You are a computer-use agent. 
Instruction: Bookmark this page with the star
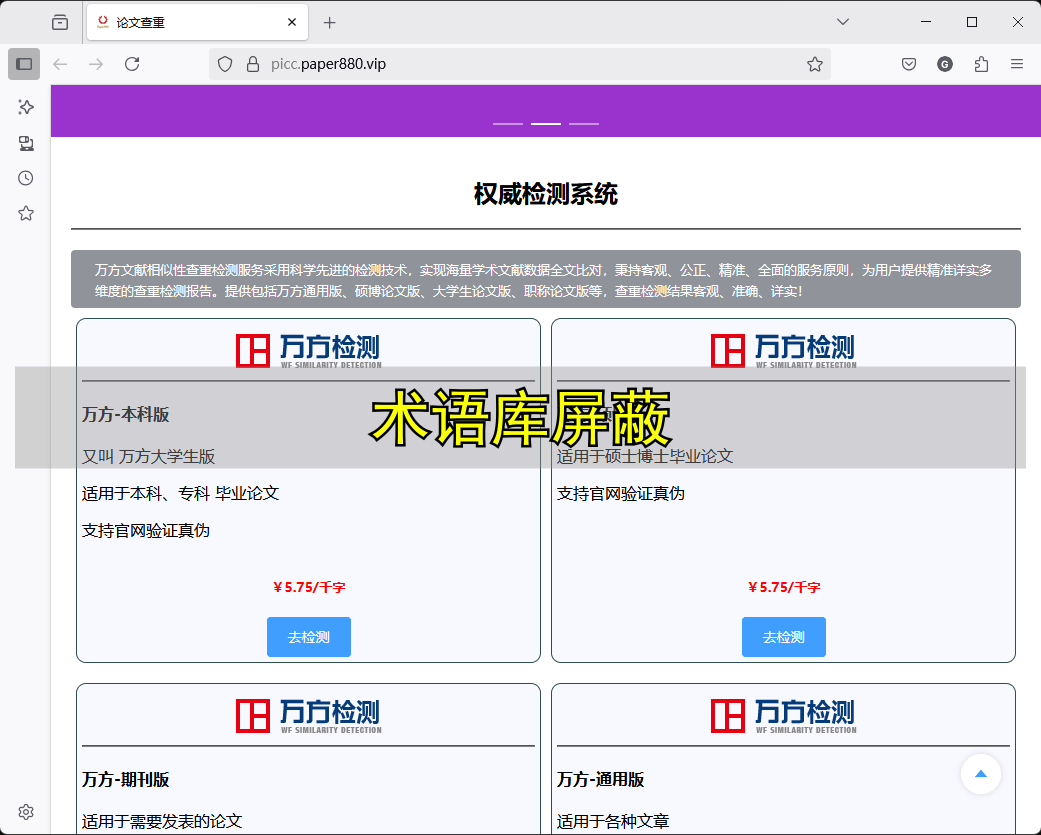pyautogui.click(x=815, y=64)
